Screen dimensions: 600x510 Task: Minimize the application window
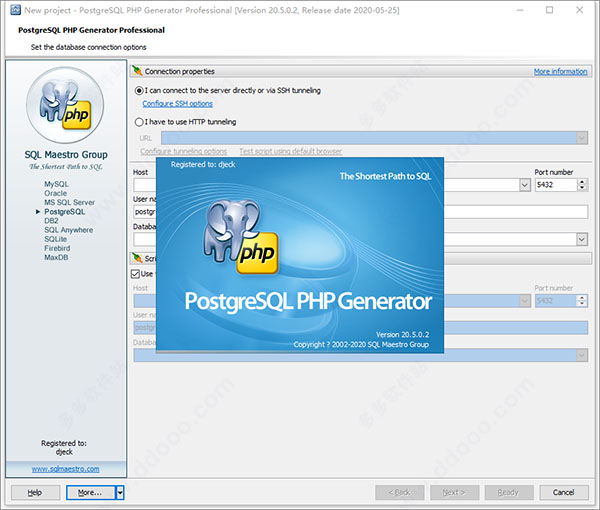click(x=520, y=10)
